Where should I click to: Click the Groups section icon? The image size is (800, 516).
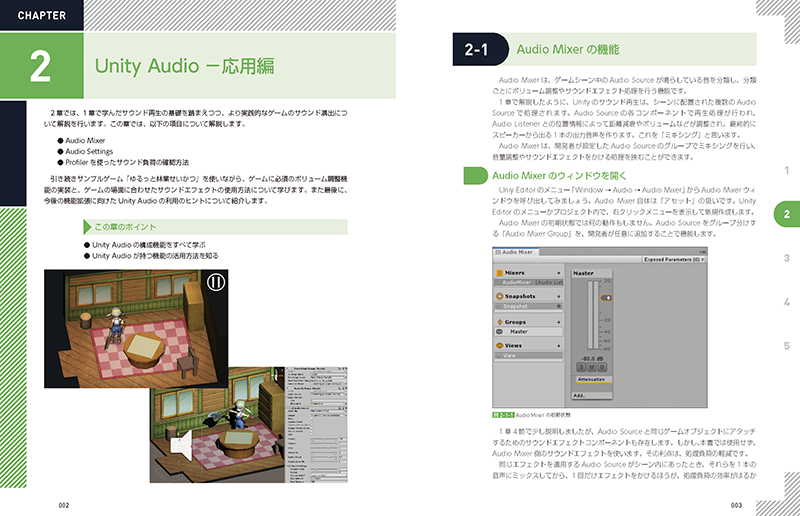coord(499,322)
